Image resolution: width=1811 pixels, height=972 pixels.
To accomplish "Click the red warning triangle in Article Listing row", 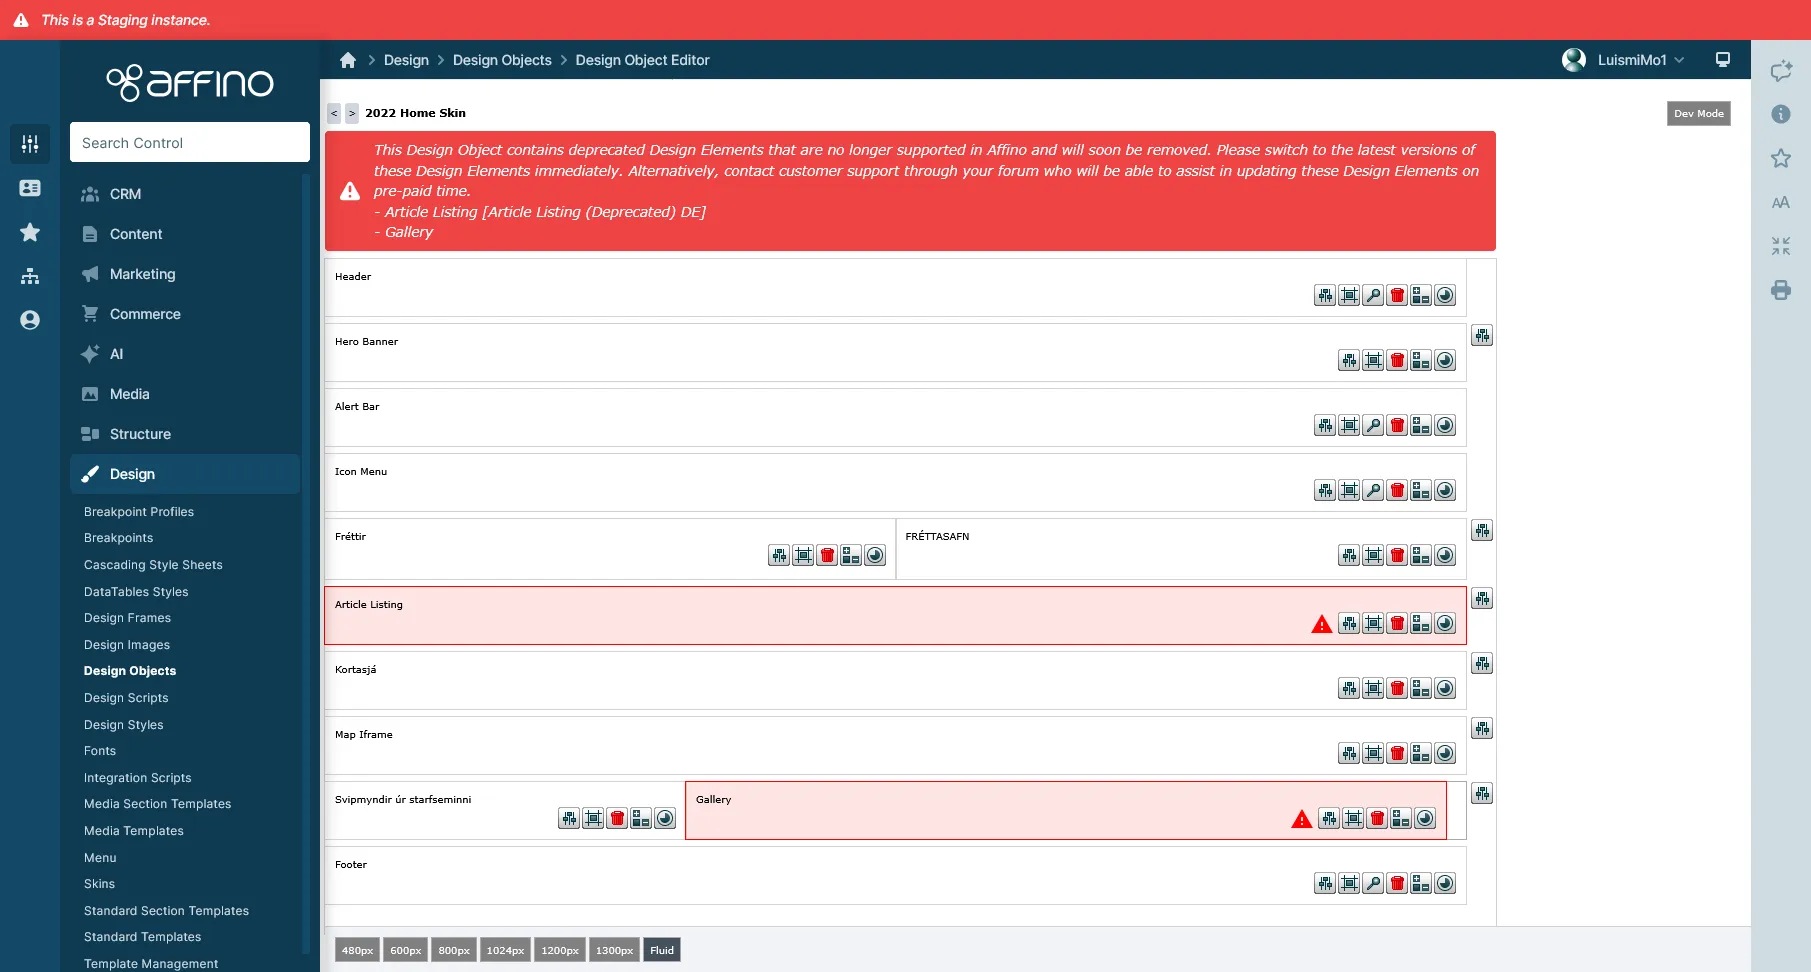I will coord(1322,624).
